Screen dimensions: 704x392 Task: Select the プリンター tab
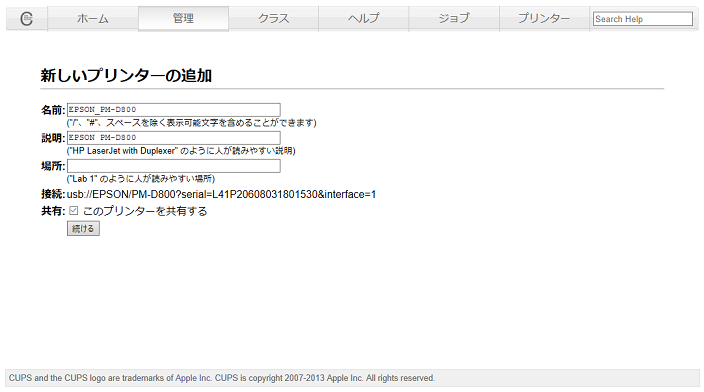(544, 18)
